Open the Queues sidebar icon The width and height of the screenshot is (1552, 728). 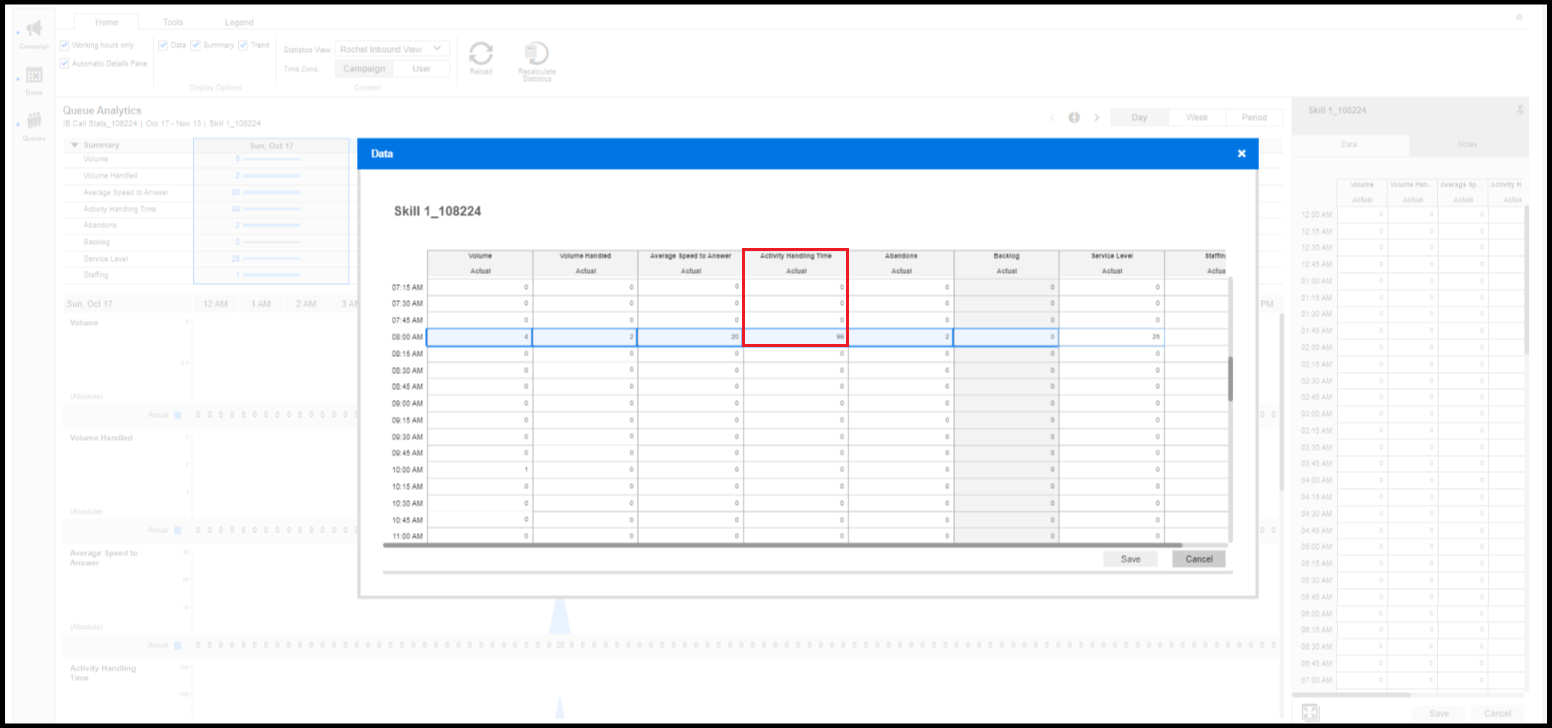pyautogui.click(x=34, y=121)
